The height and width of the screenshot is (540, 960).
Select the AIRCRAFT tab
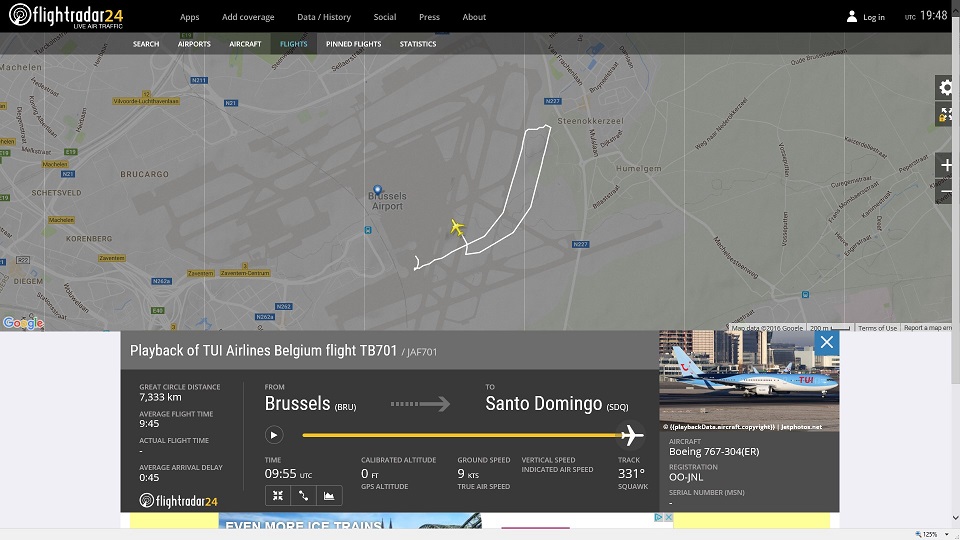click(x=245, y=44)
